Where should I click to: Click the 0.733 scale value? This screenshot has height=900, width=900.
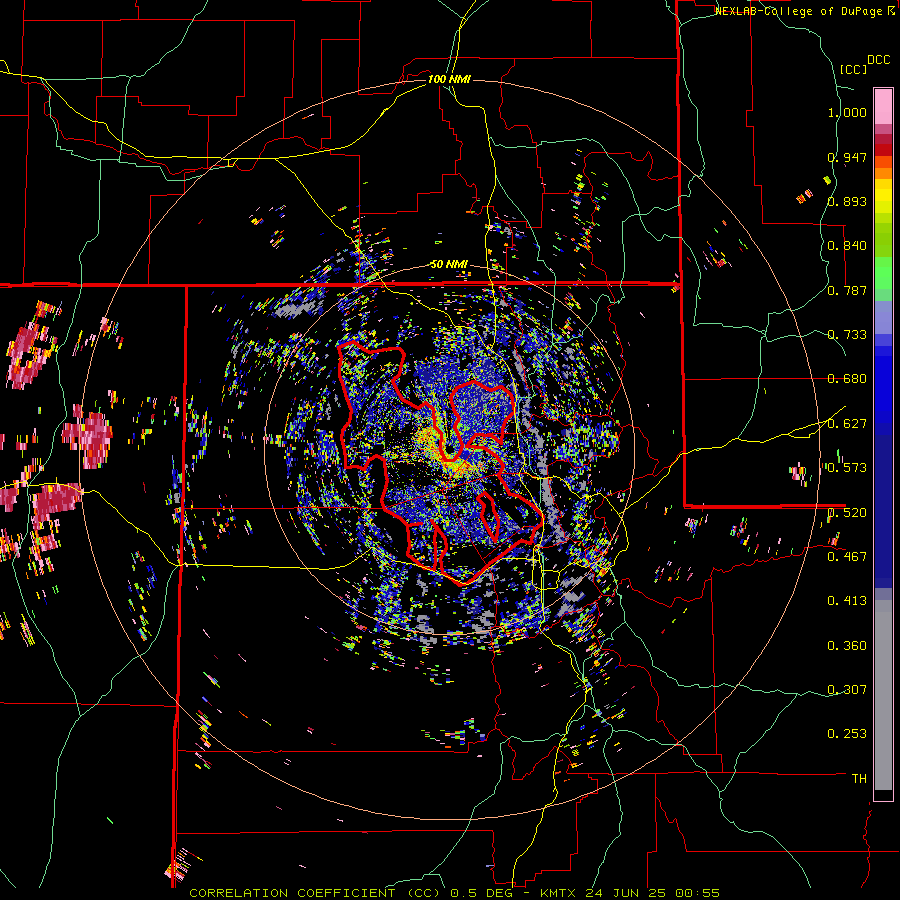point(847,335)
